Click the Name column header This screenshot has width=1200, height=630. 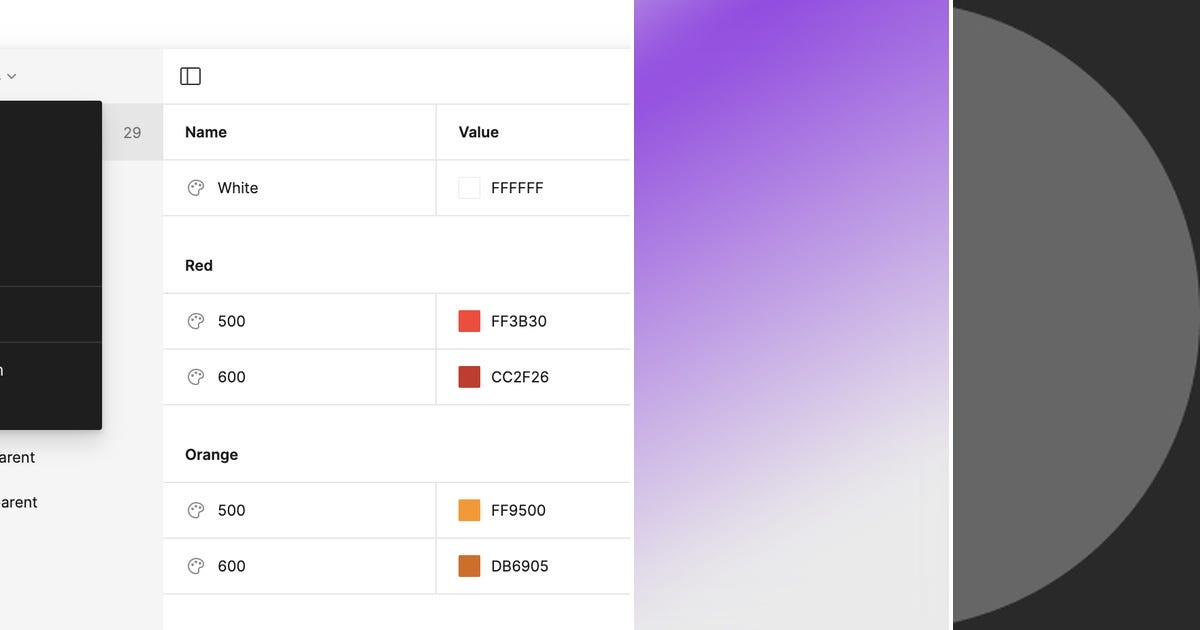click(205, 131)
